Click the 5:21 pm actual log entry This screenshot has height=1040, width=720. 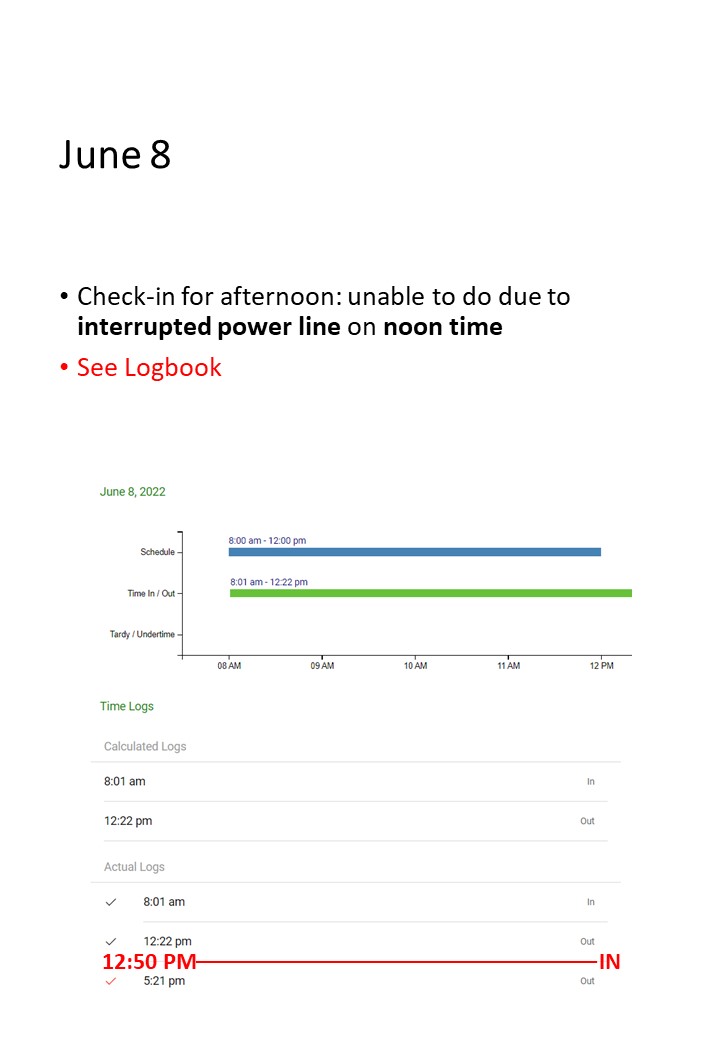coord(164,981)
